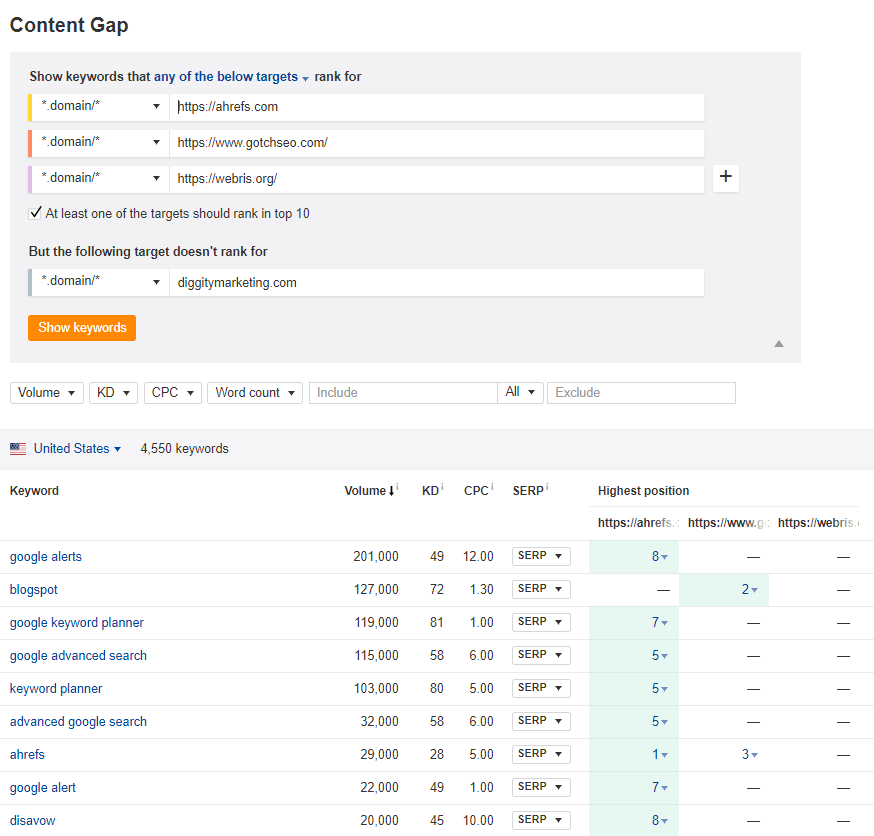Open SERP dropdown for disavow

pos(541,819)
